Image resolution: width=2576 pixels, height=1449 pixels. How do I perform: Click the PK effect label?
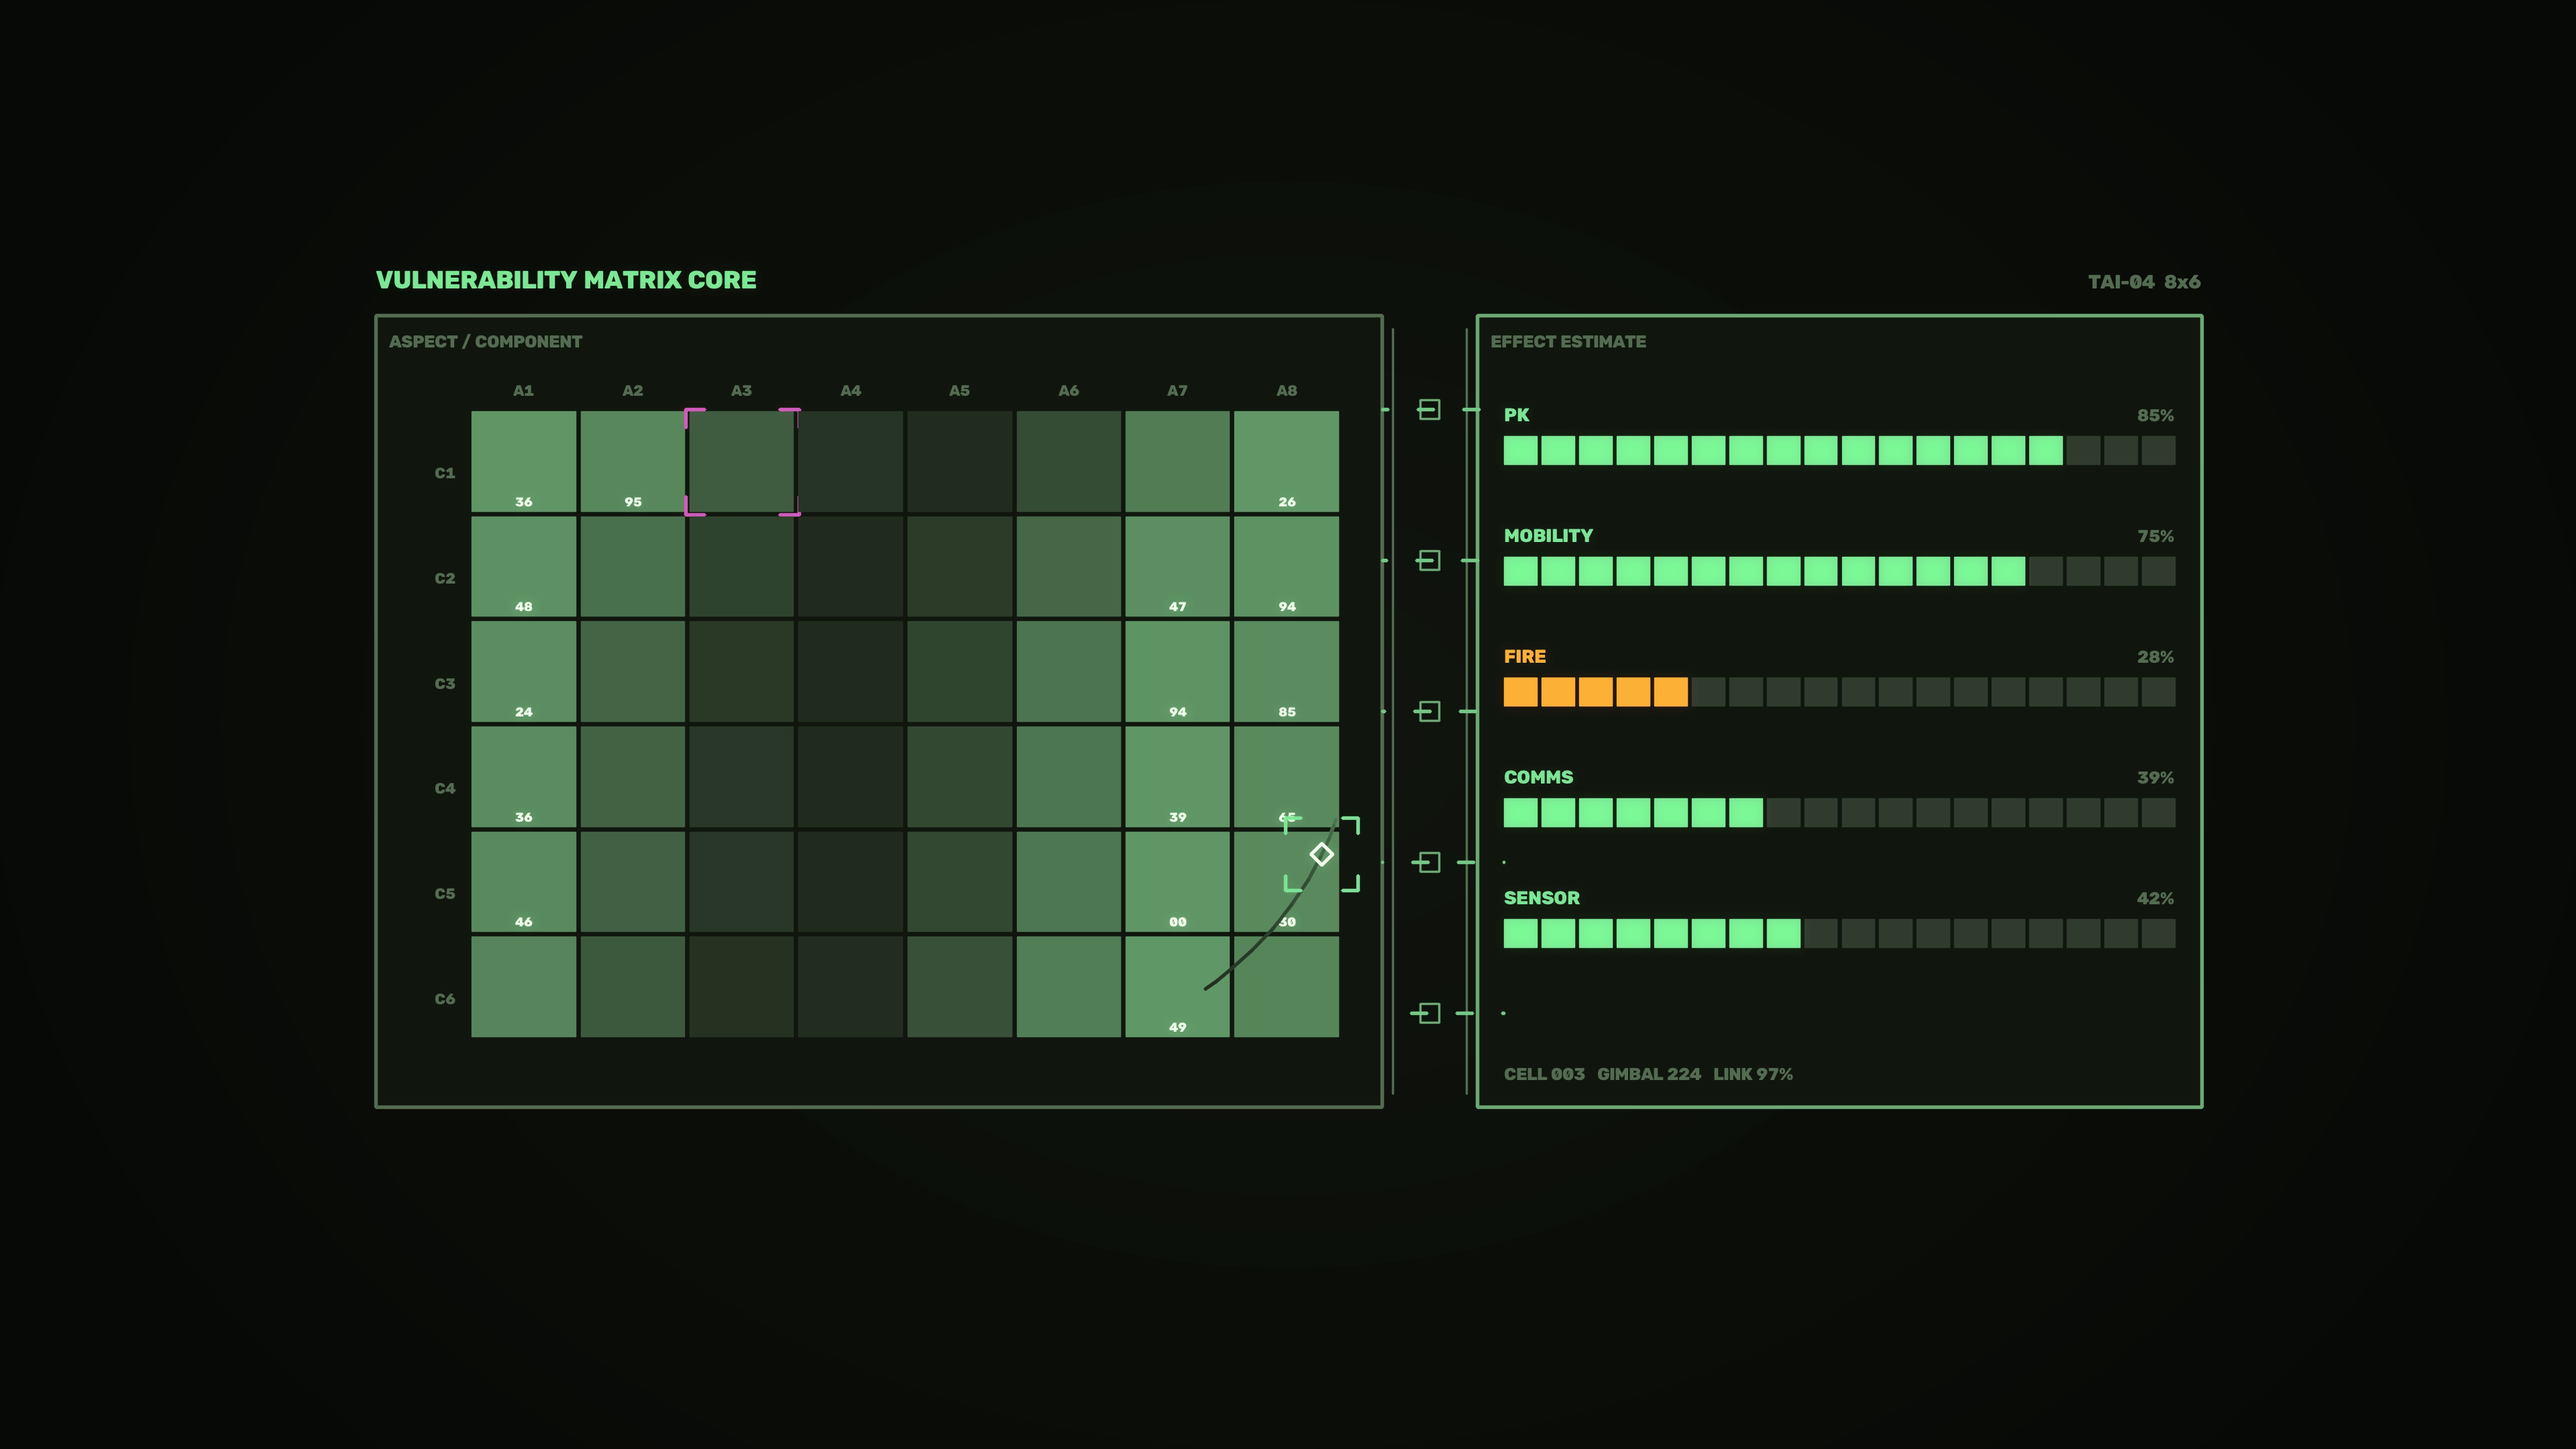tap(1516, 415)
